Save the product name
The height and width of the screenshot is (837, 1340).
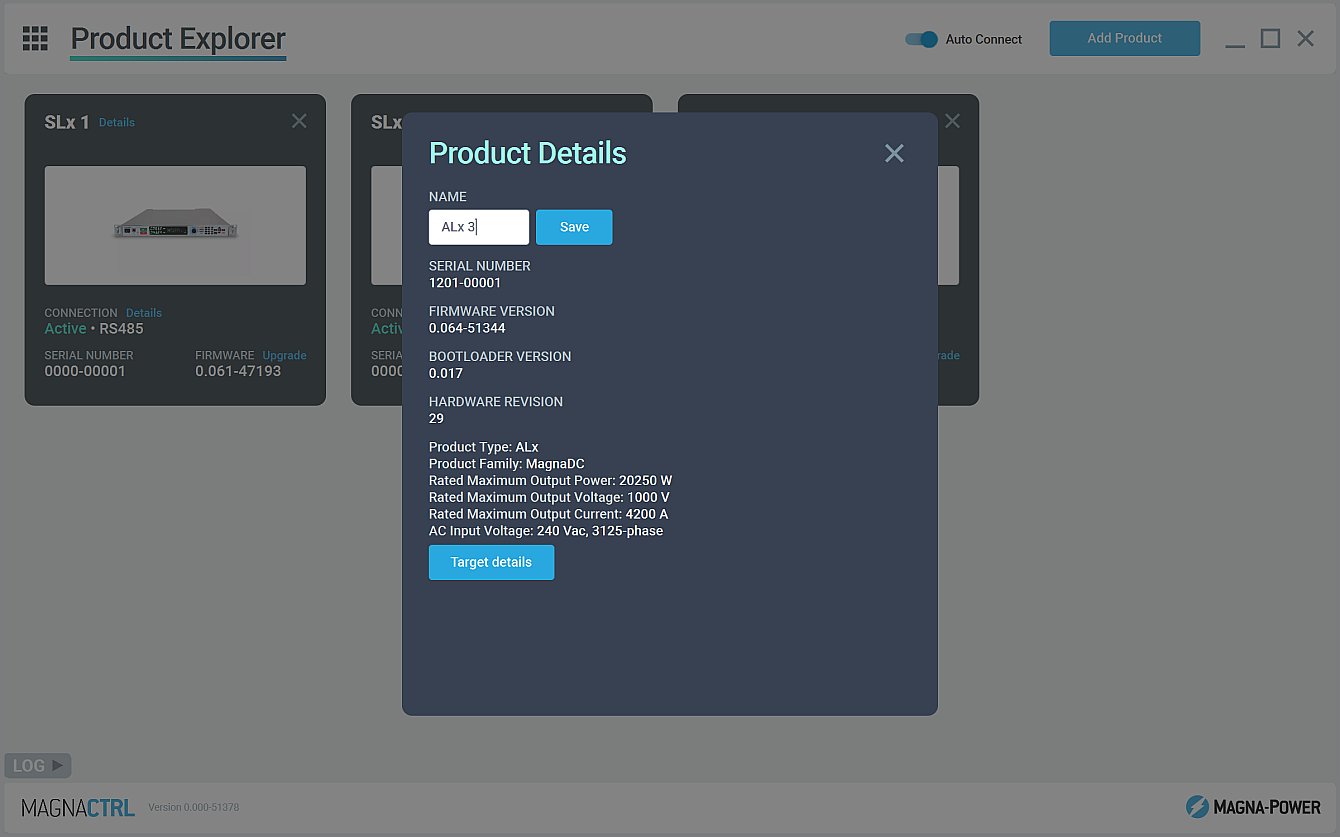(x=574, y=227)
